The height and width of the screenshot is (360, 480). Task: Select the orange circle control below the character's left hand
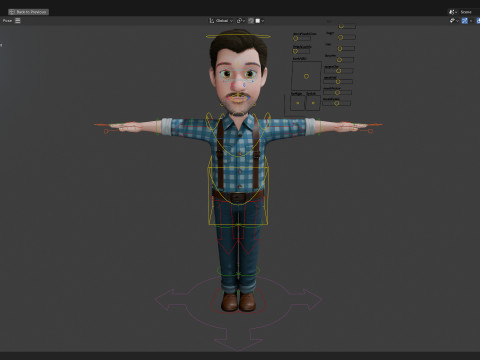coord(370,131)
